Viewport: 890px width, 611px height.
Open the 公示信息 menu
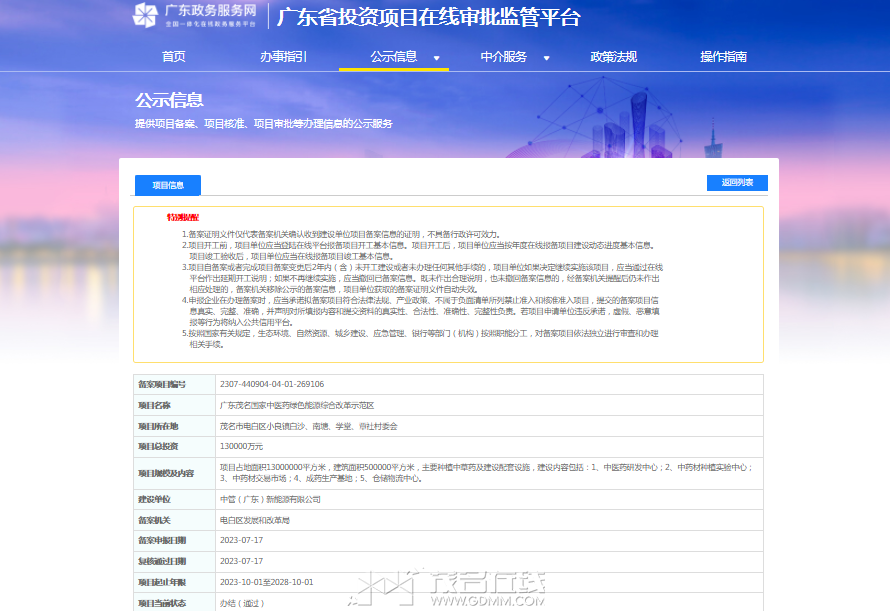tap(394, 57)
